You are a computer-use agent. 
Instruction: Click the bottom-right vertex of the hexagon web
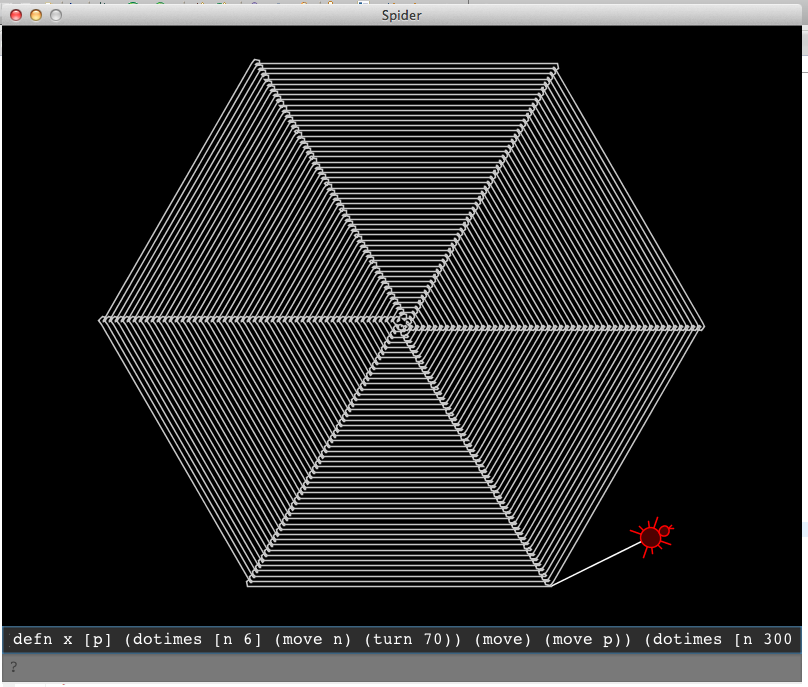coord(549,585)
